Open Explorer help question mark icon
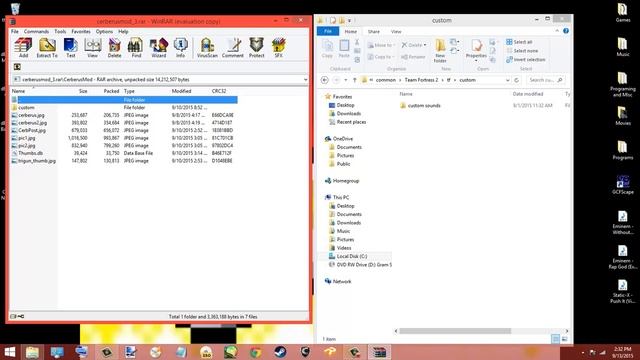This screenshot has height=360, width=640. [566, 31]
